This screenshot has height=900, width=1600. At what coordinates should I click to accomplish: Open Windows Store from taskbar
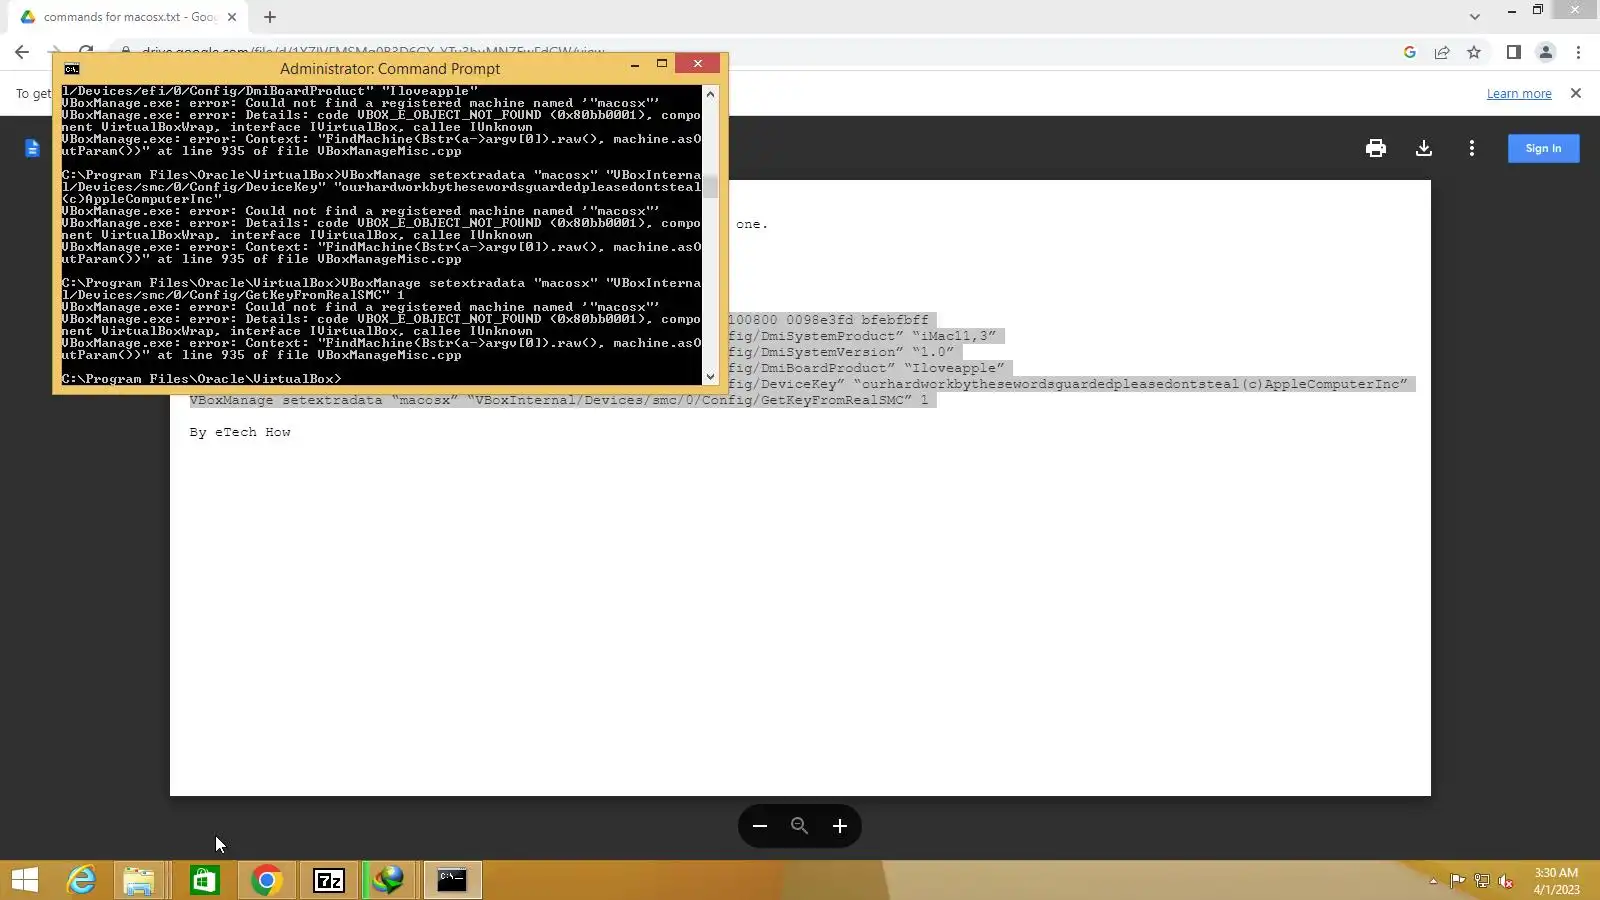coord(204,880)
